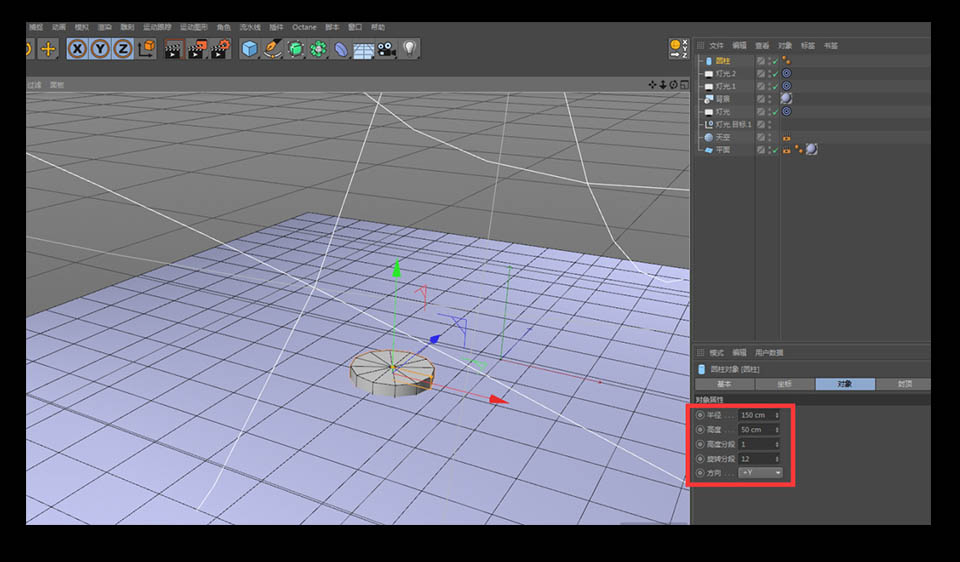This screenshot has width=960, height=562.
Task: Open the Octane menu
Action: click(x=304, y=27)
